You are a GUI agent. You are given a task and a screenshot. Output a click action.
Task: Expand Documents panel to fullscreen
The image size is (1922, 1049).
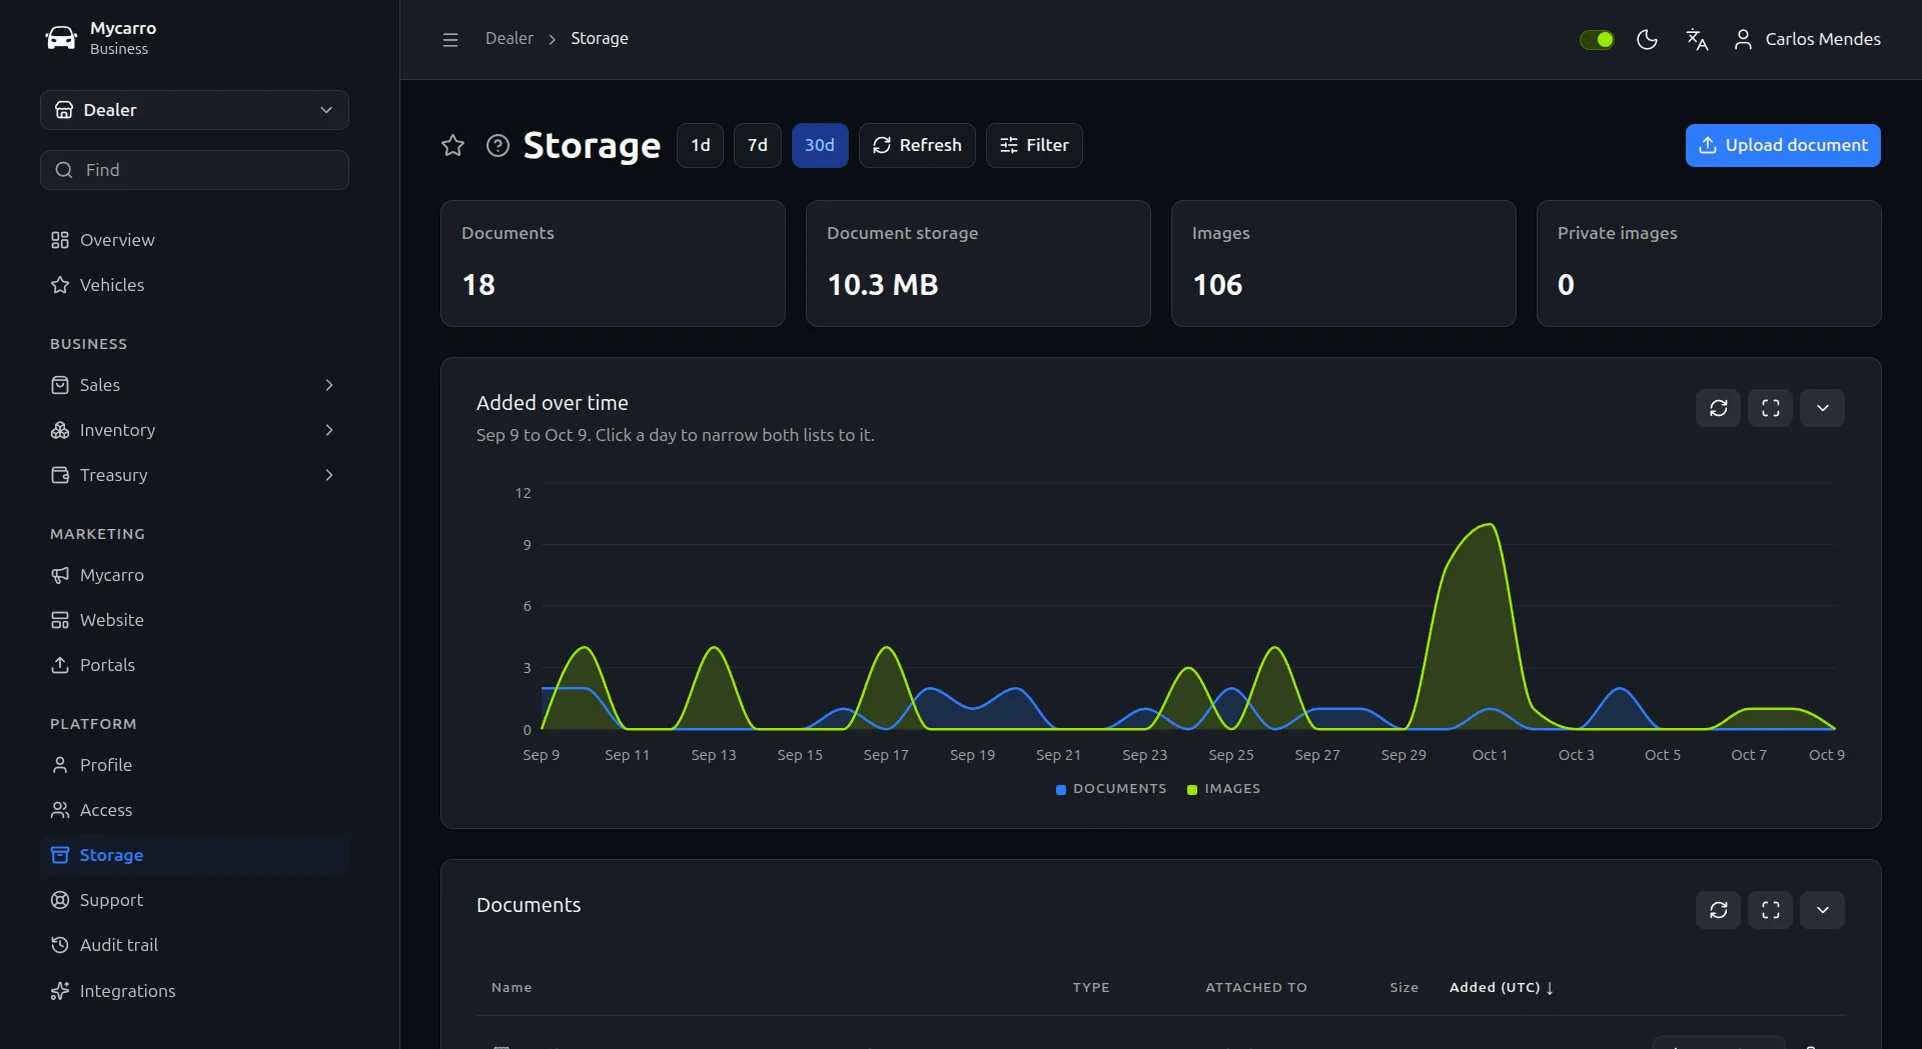click(x=1771, y=910)
